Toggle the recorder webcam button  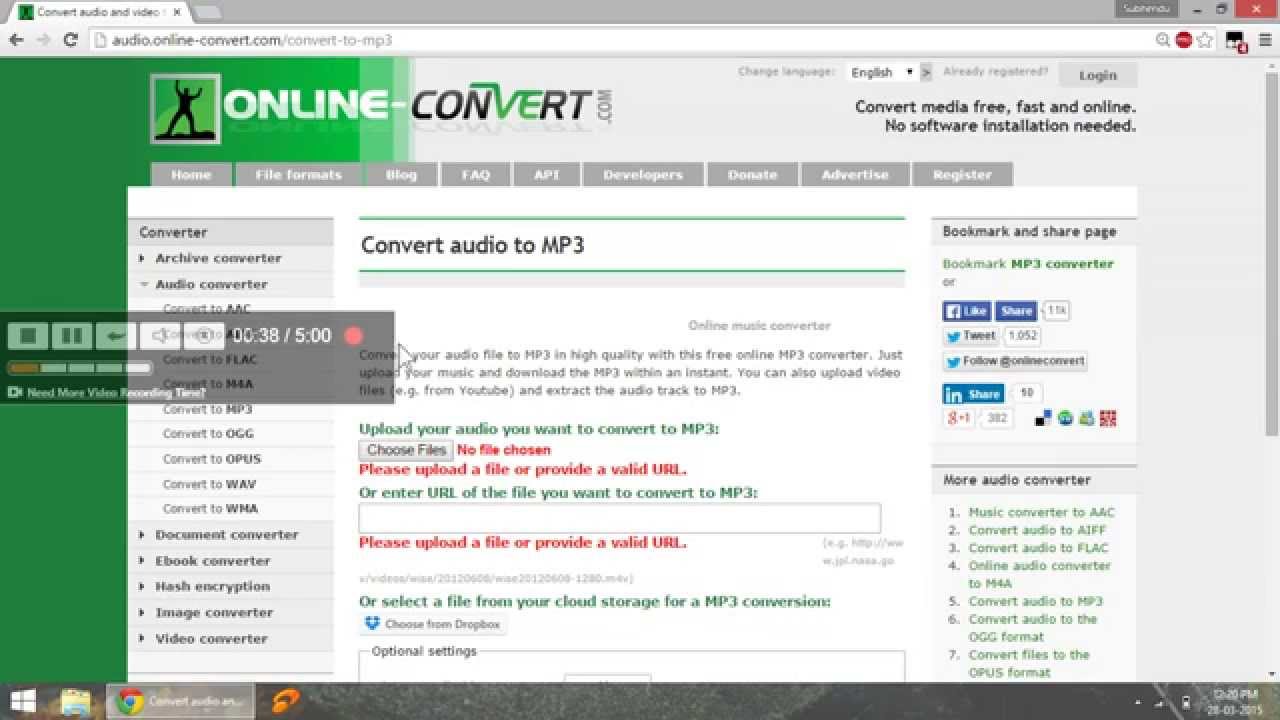(204, 336)
